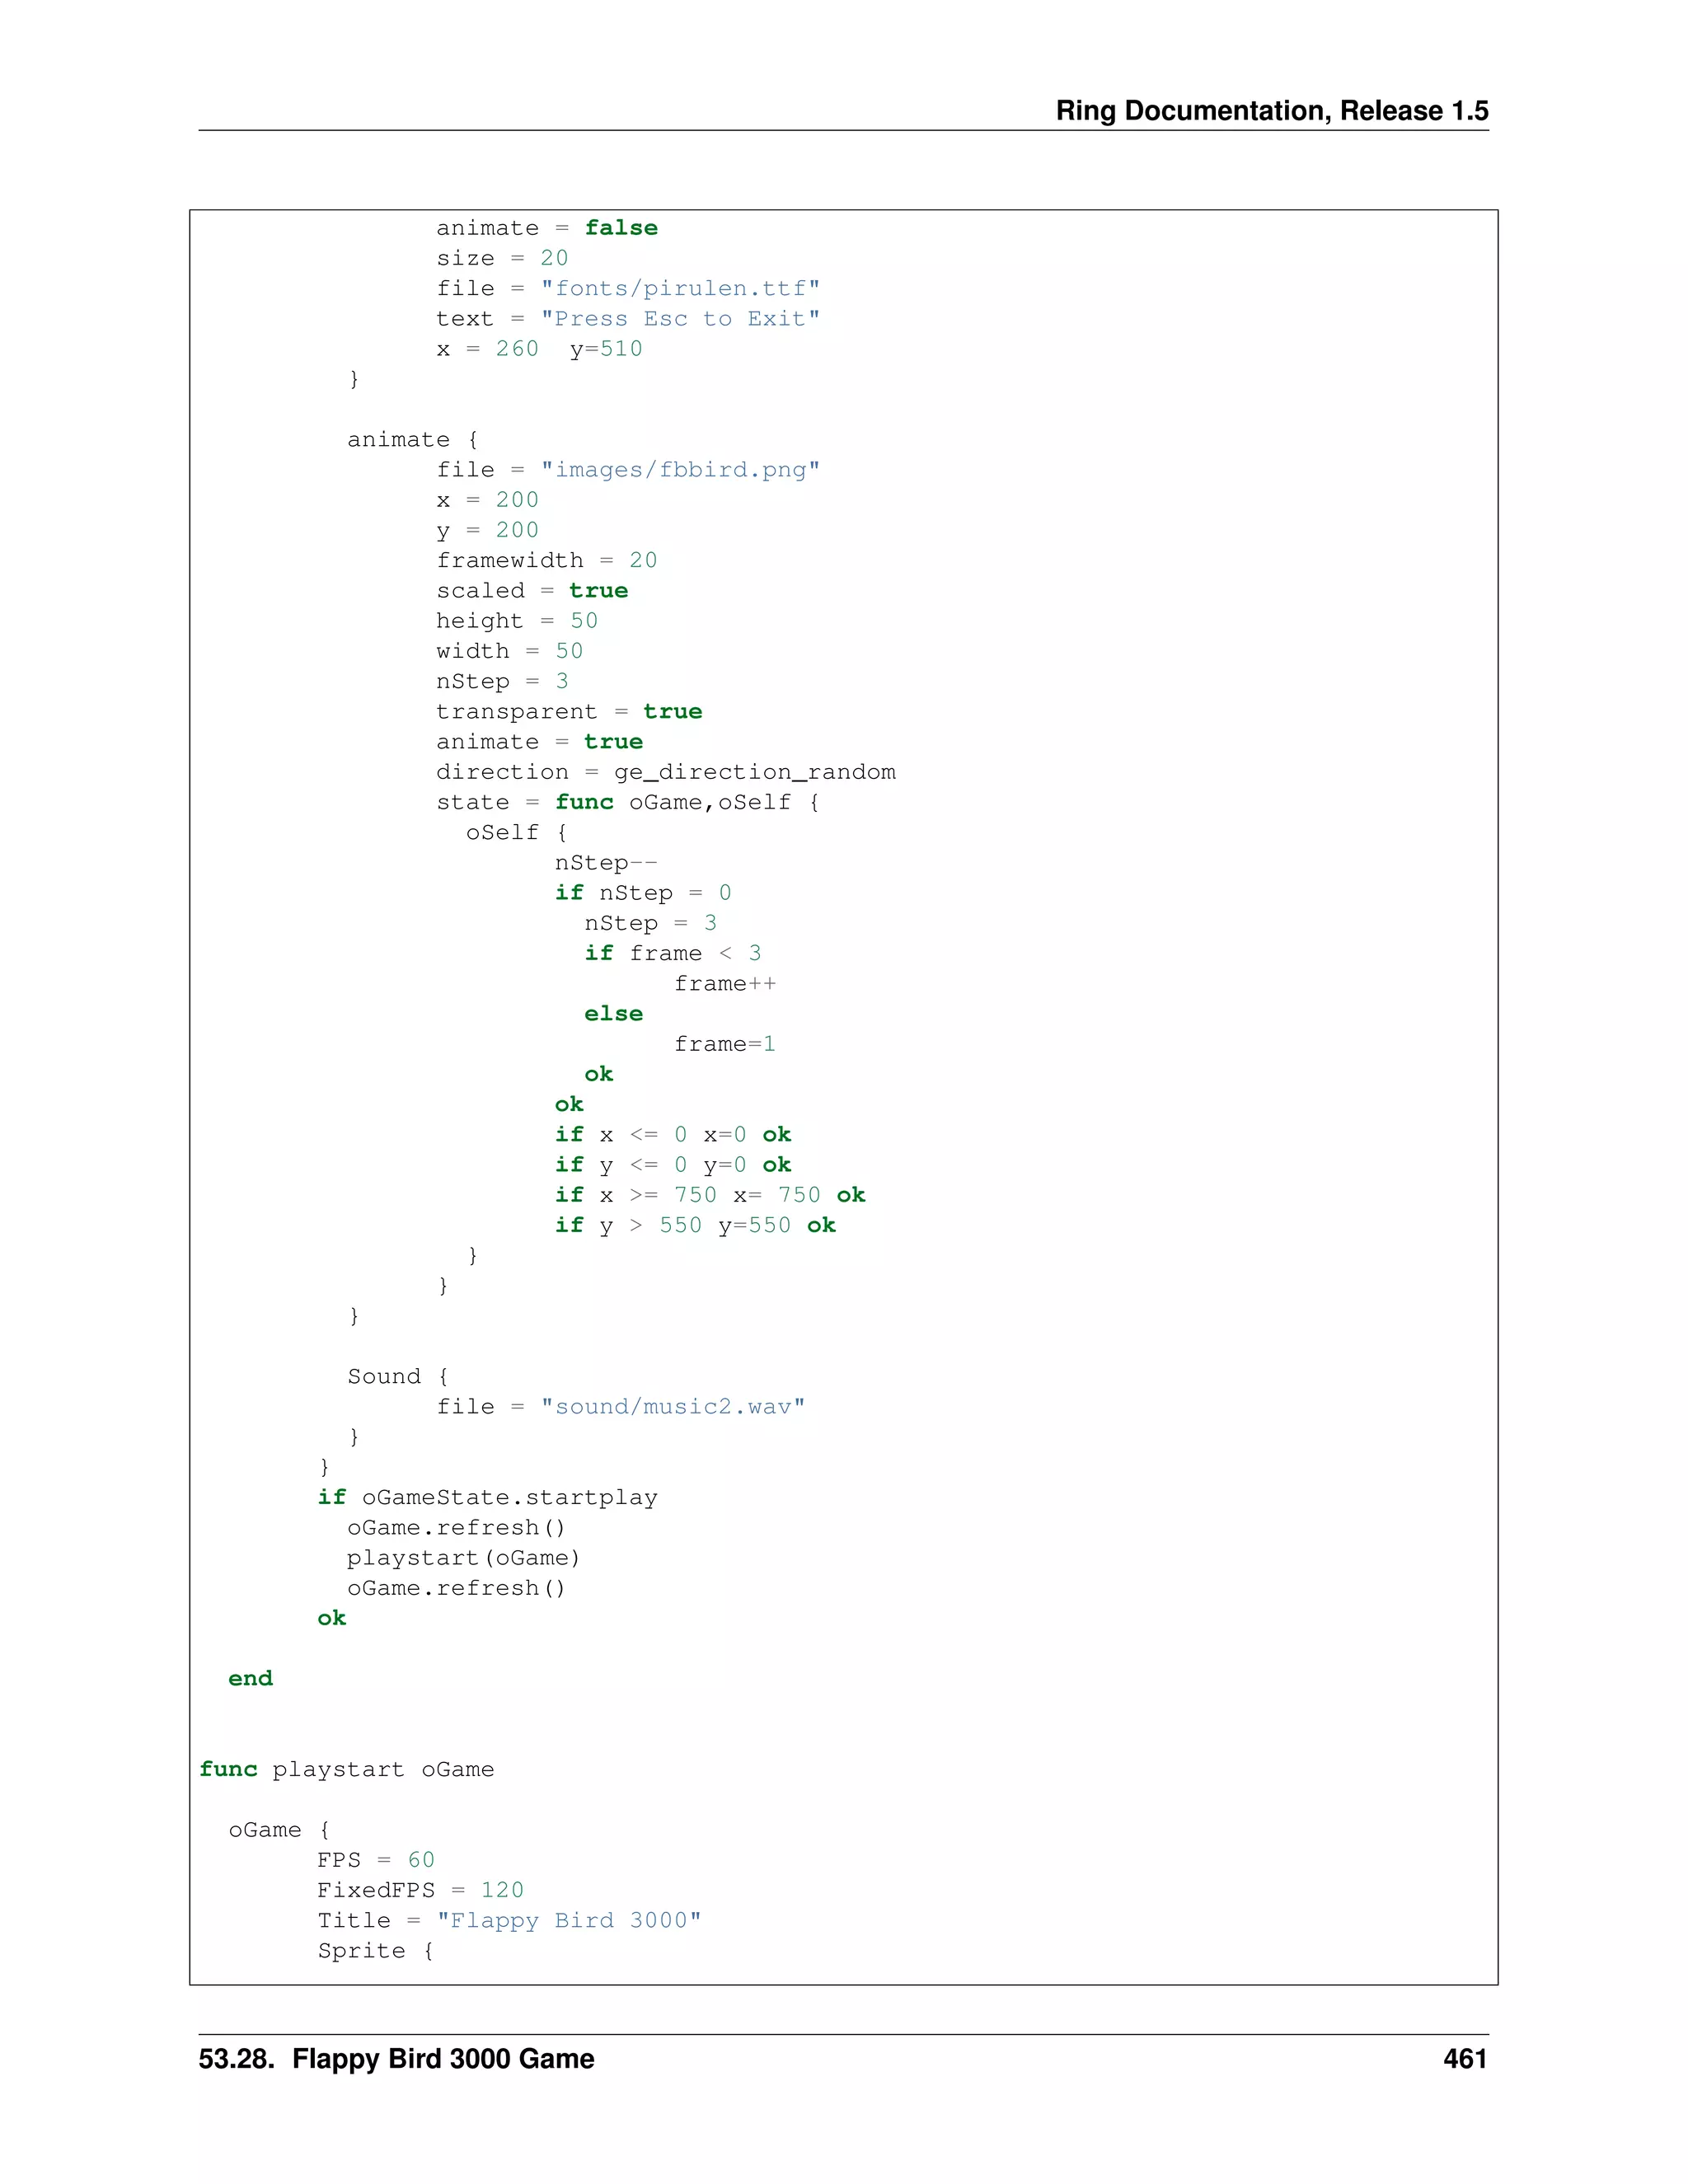Click the footer '53.28. Flappy Bird 3000 Game'
1688x2184 pixels.
pos(396,2058)
